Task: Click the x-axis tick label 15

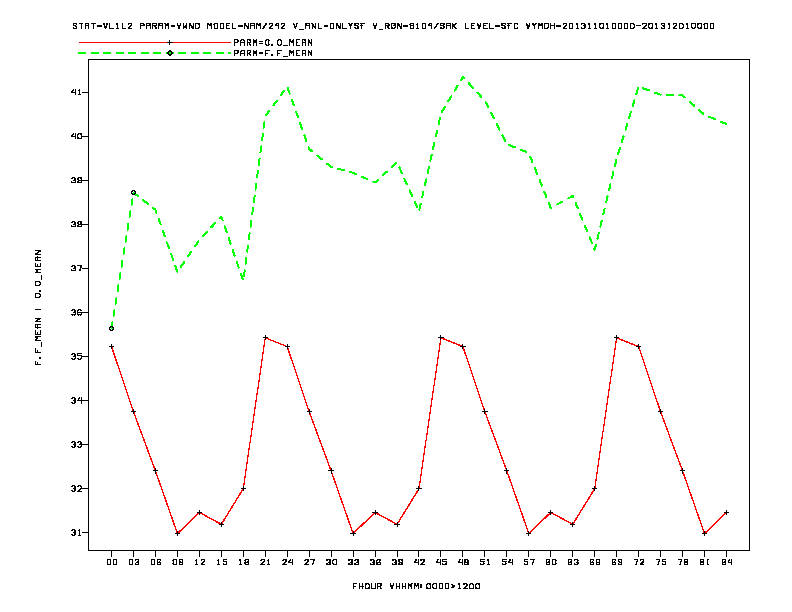Action: pos(221,562)
